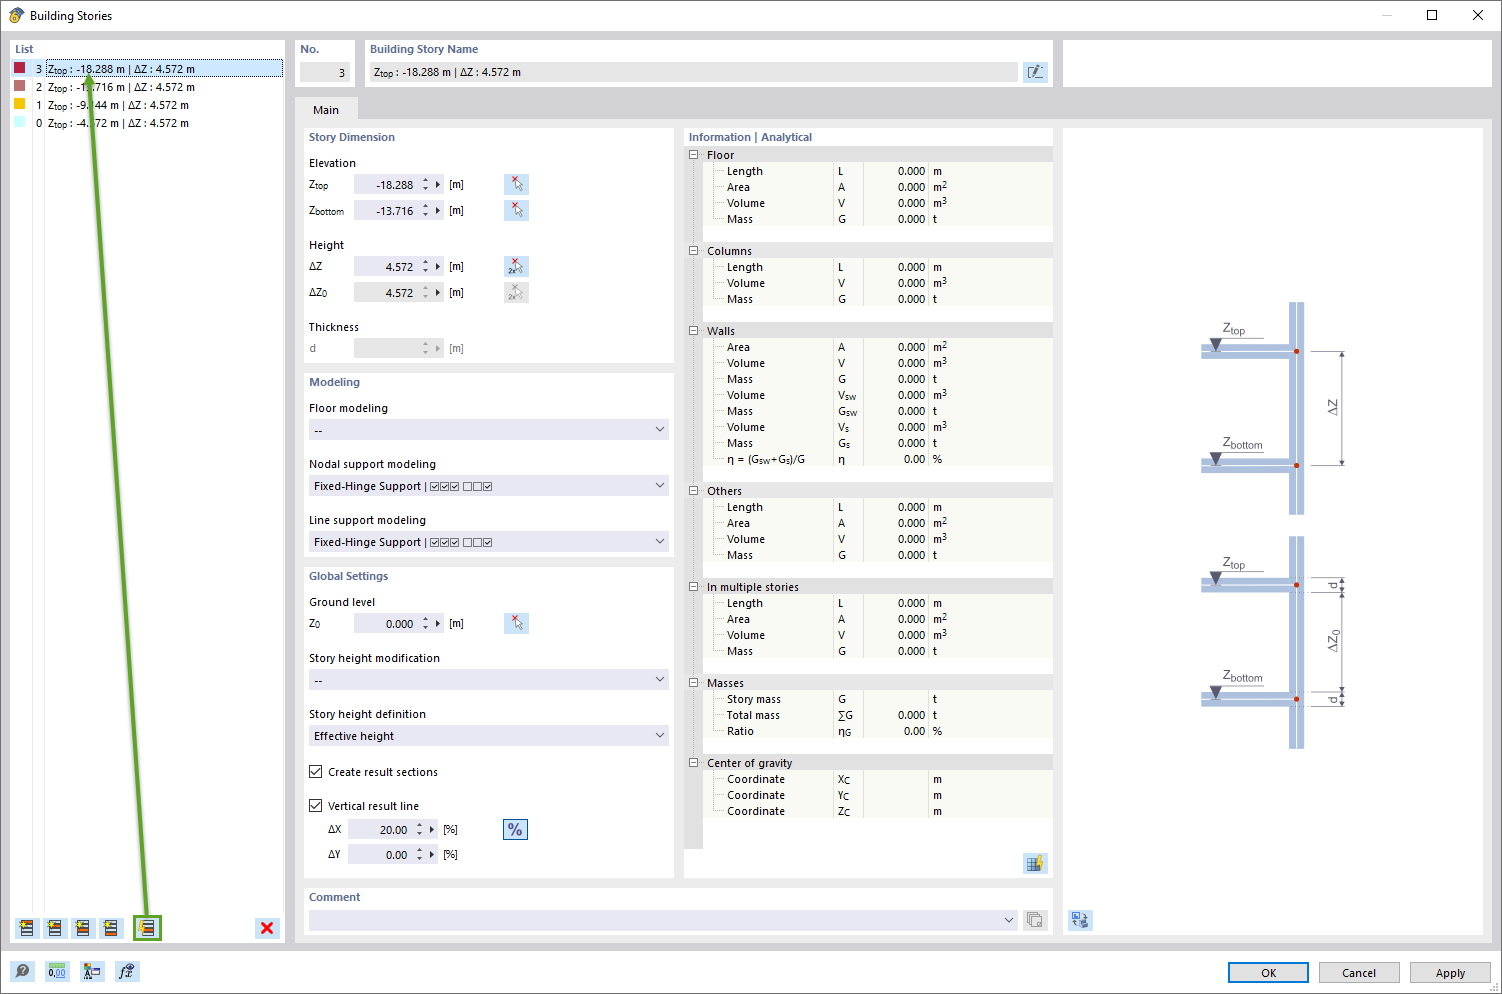Click yellow color swatch of story 1
This screenshot has width=1502, height=994.
pos(19,104)
